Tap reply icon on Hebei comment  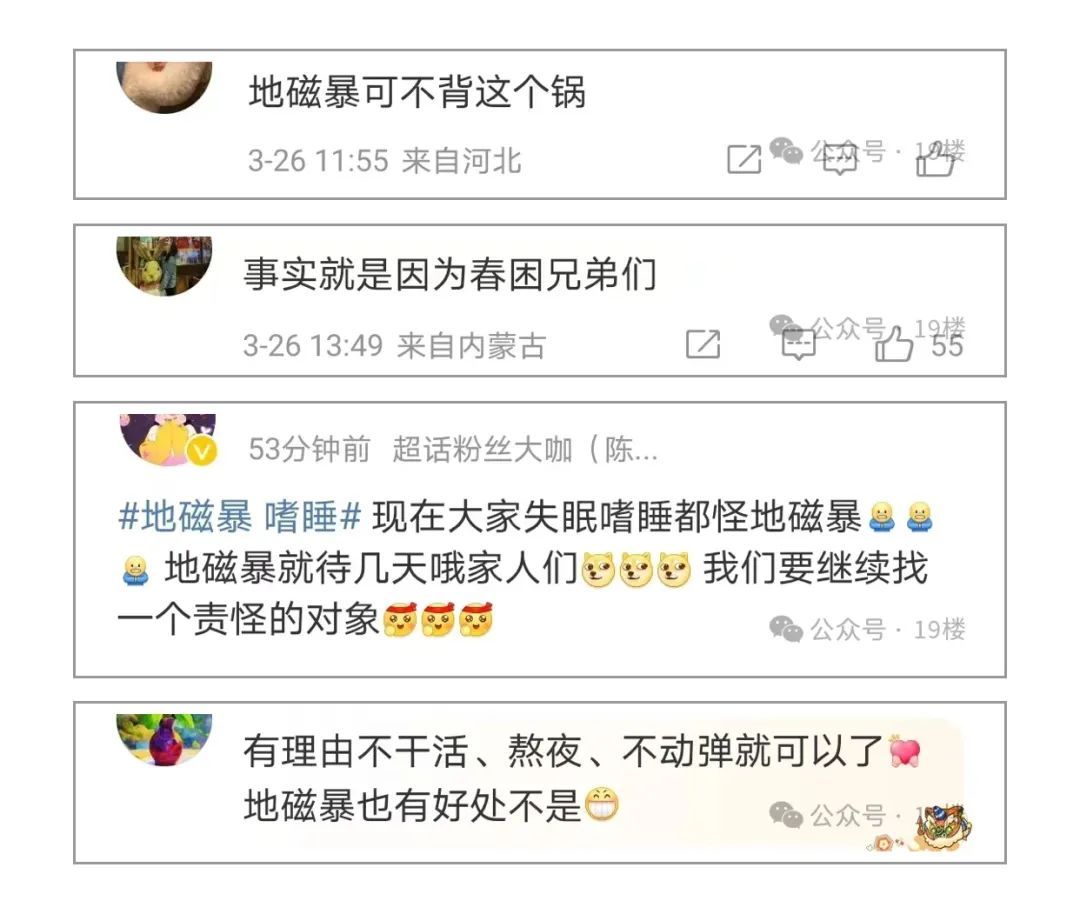[x=840, y=159]
